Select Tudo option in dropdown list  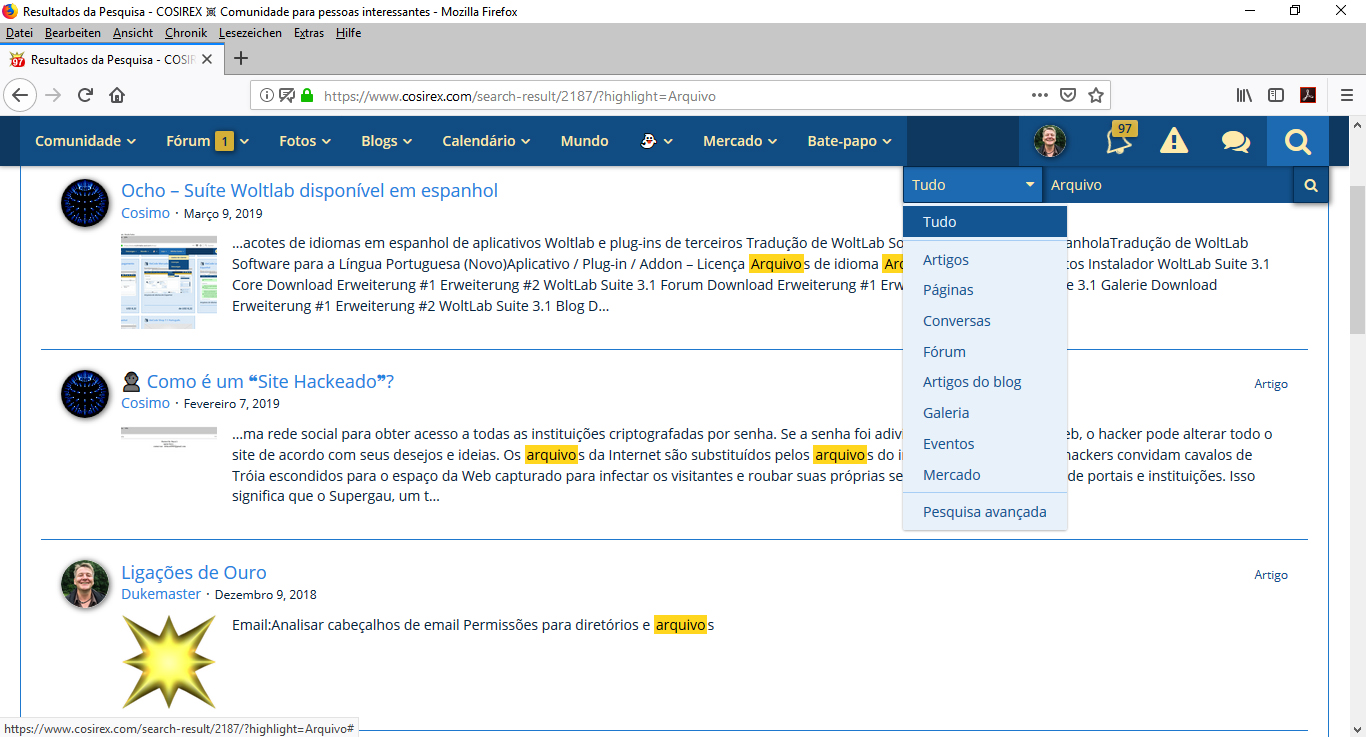tap(985, 222)
